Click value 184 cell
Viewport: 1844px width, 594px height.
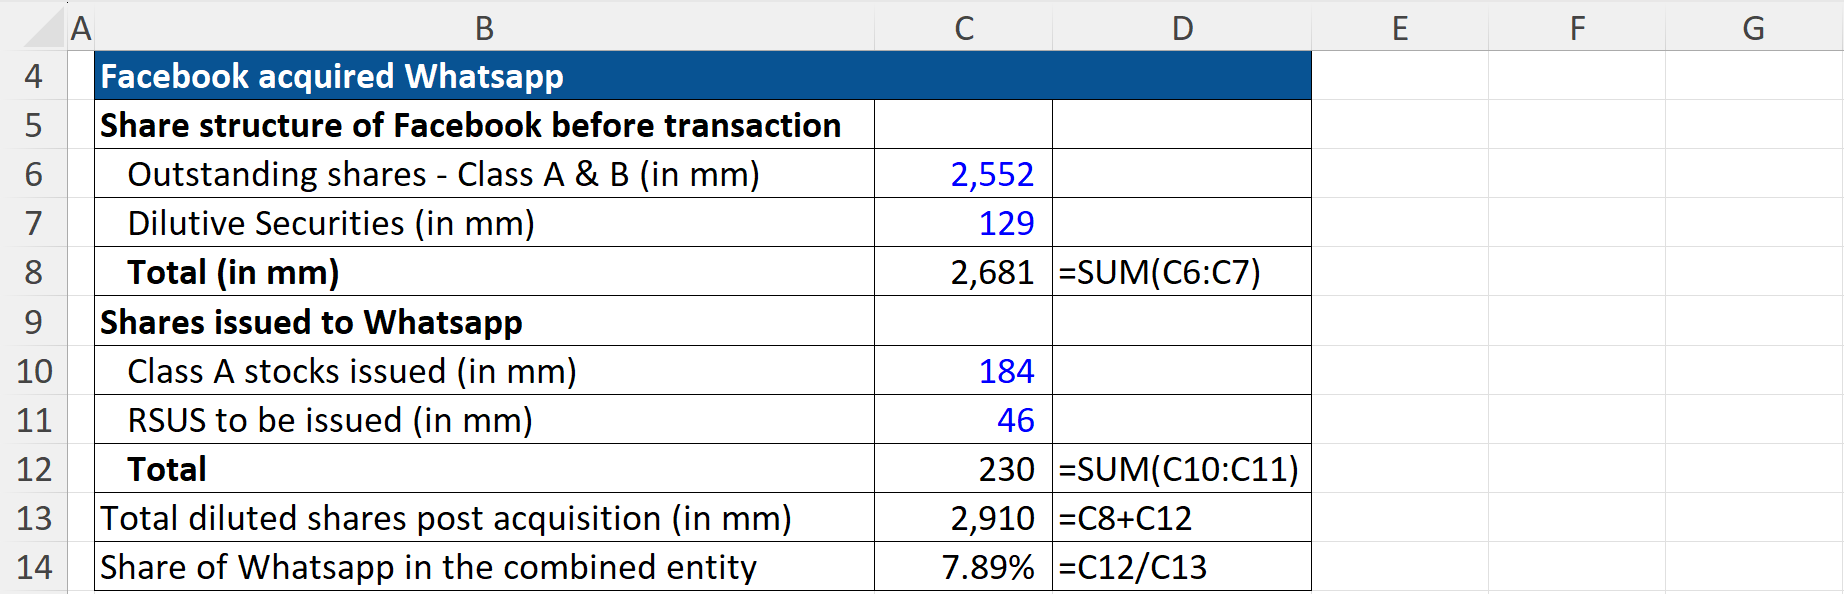pyautogui.click(x=963, y=371)
